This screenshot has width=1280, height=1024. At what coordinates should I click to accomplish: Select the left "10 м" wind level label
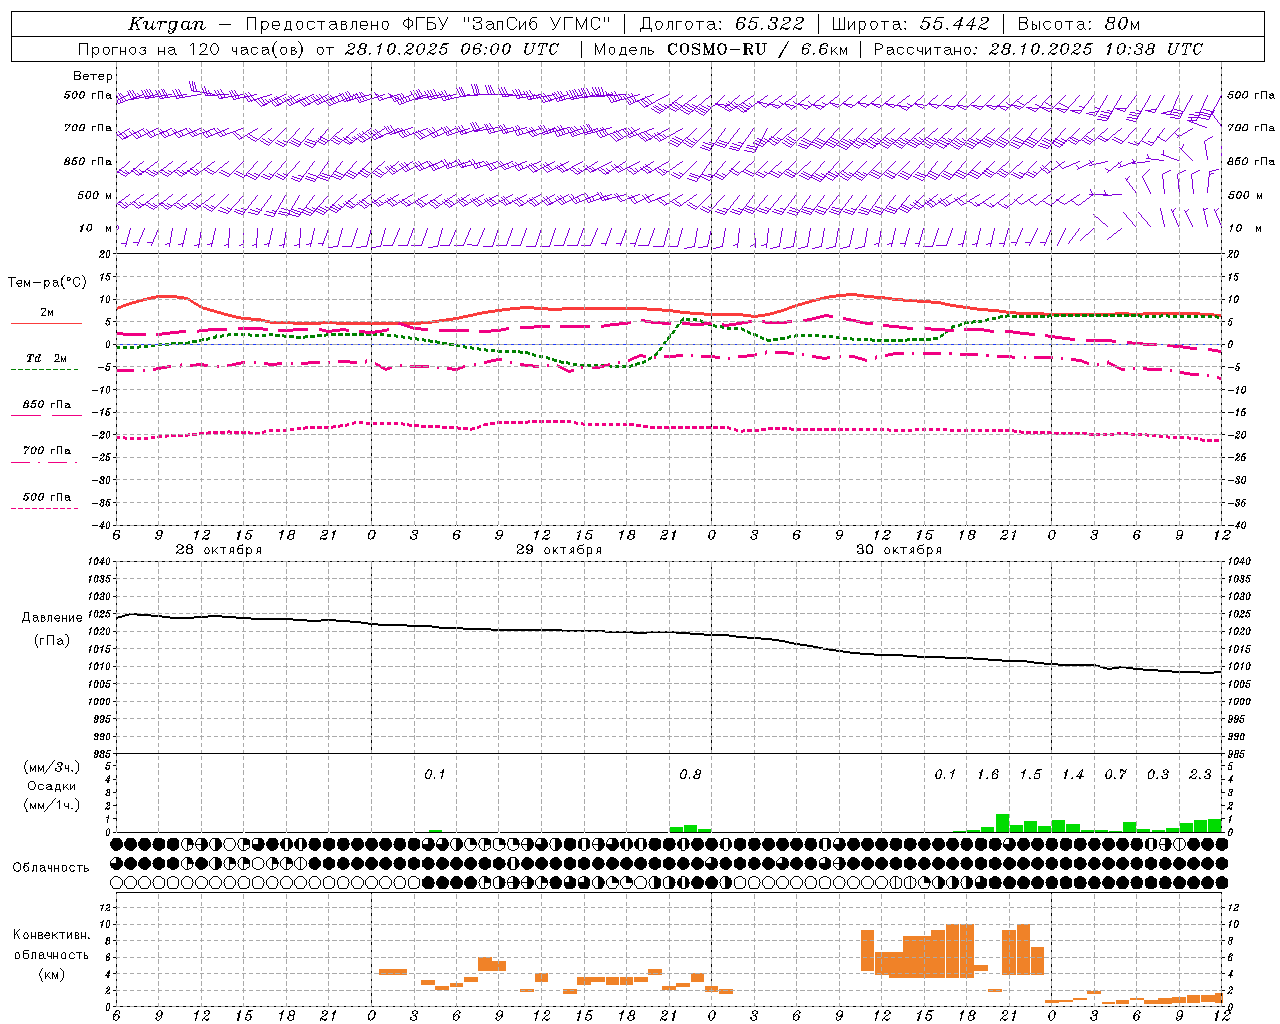coord(96,228)
